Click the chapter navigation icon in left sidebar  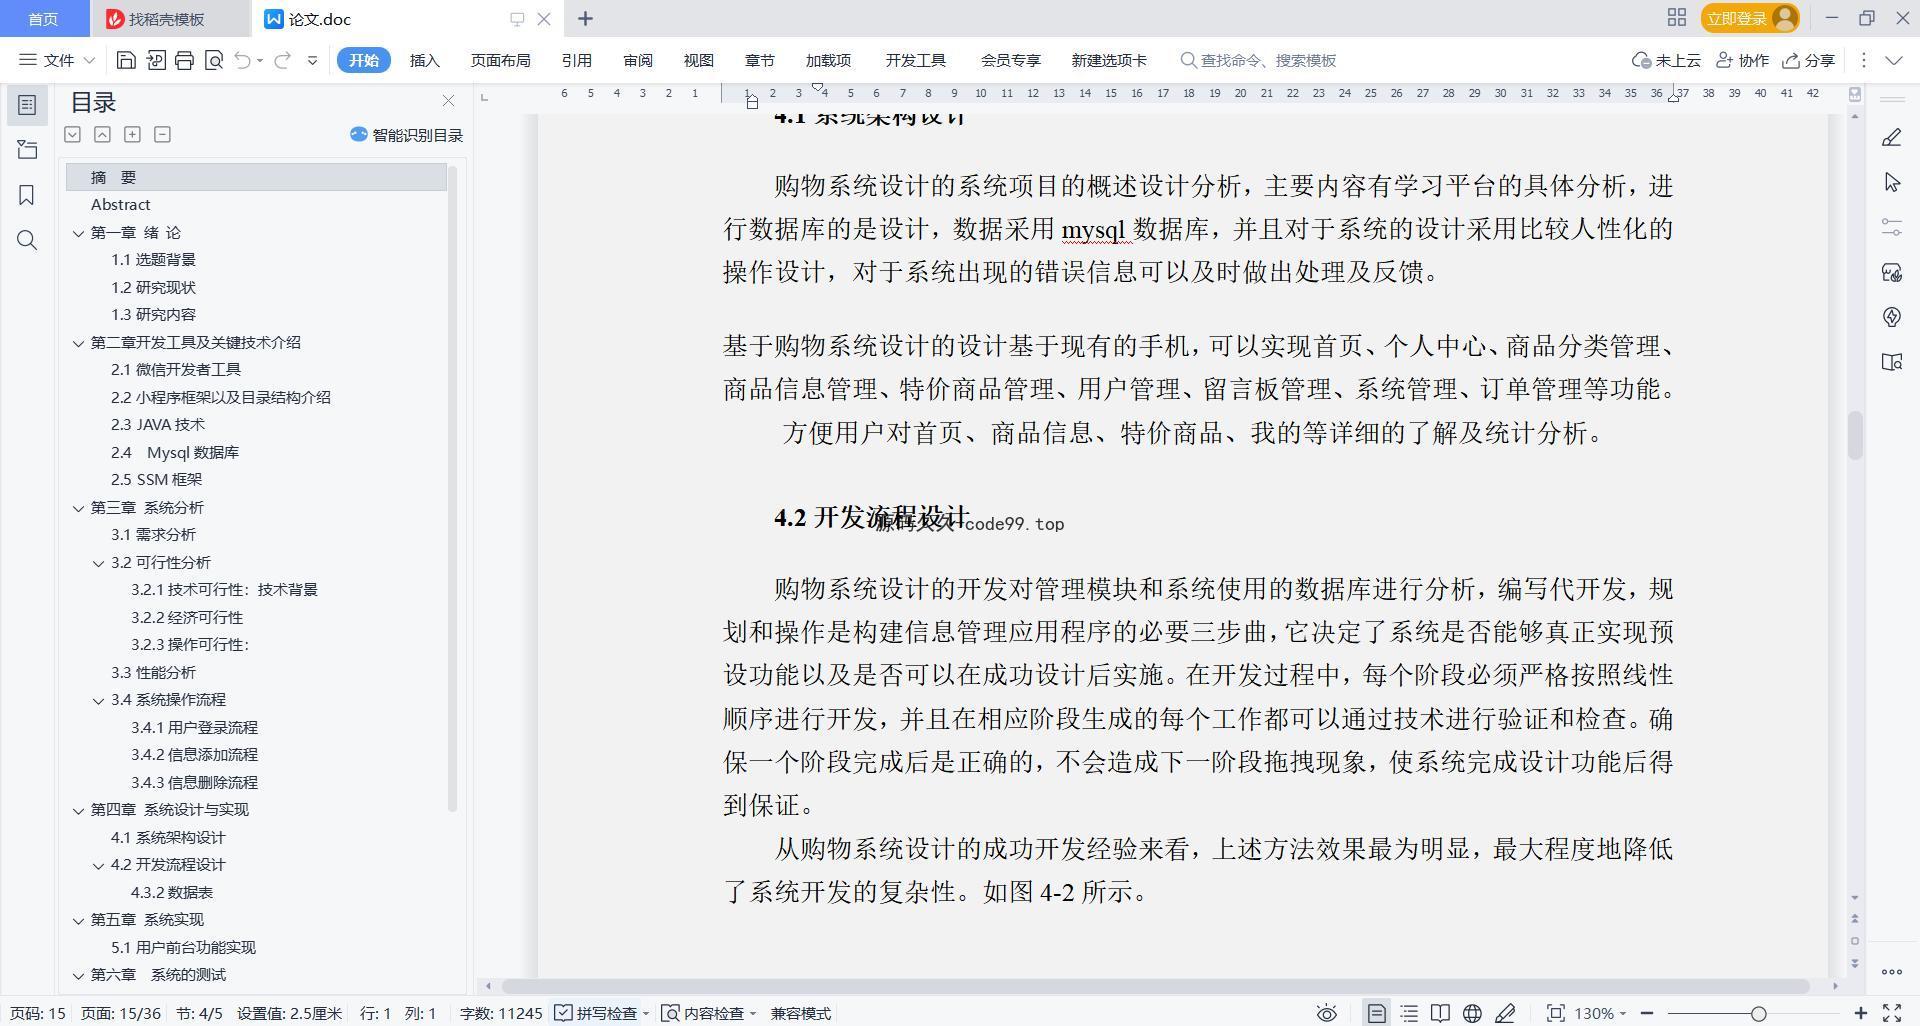coord(27,150)
